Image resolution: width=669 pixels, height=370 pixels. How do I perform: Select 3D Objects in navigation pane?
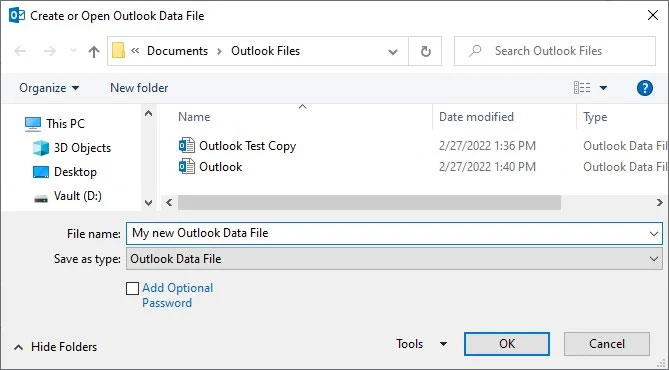coord(82,148)
